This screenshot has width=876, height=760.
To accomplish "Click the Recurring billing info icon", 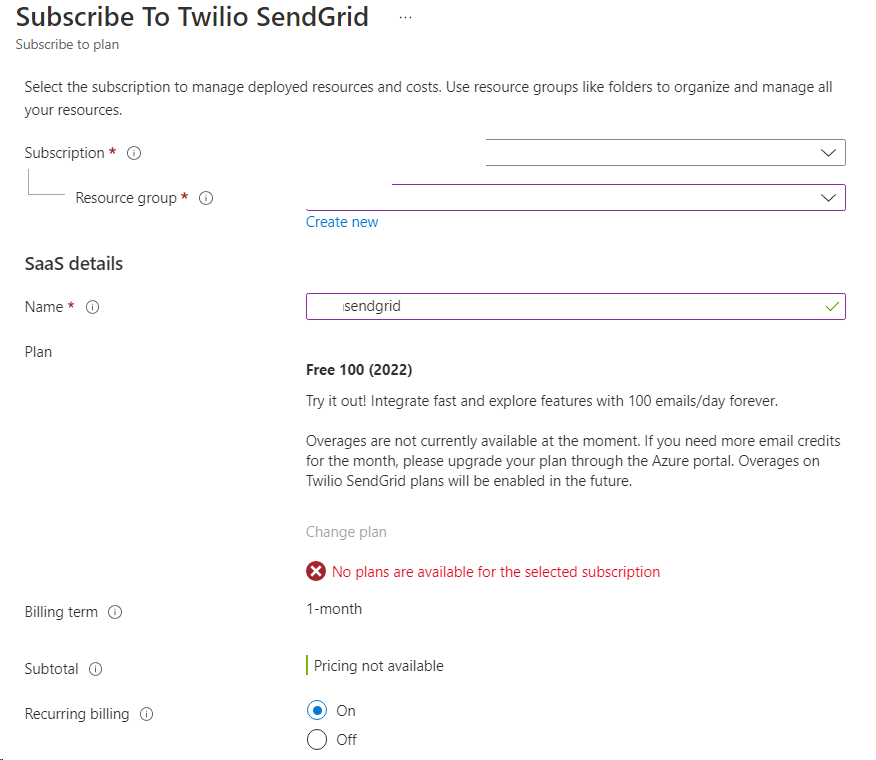I will click(146, 714).
